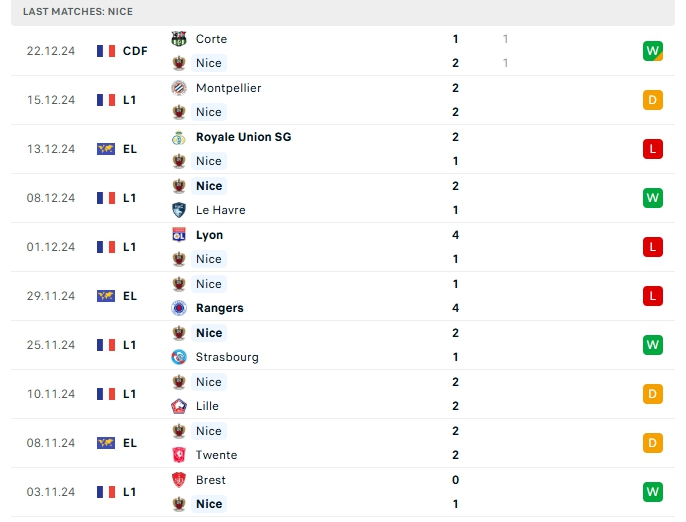Open the Strasbourg team name link
Image resolution: width=686 pixels, height=522 pixels.
(227, 357)
